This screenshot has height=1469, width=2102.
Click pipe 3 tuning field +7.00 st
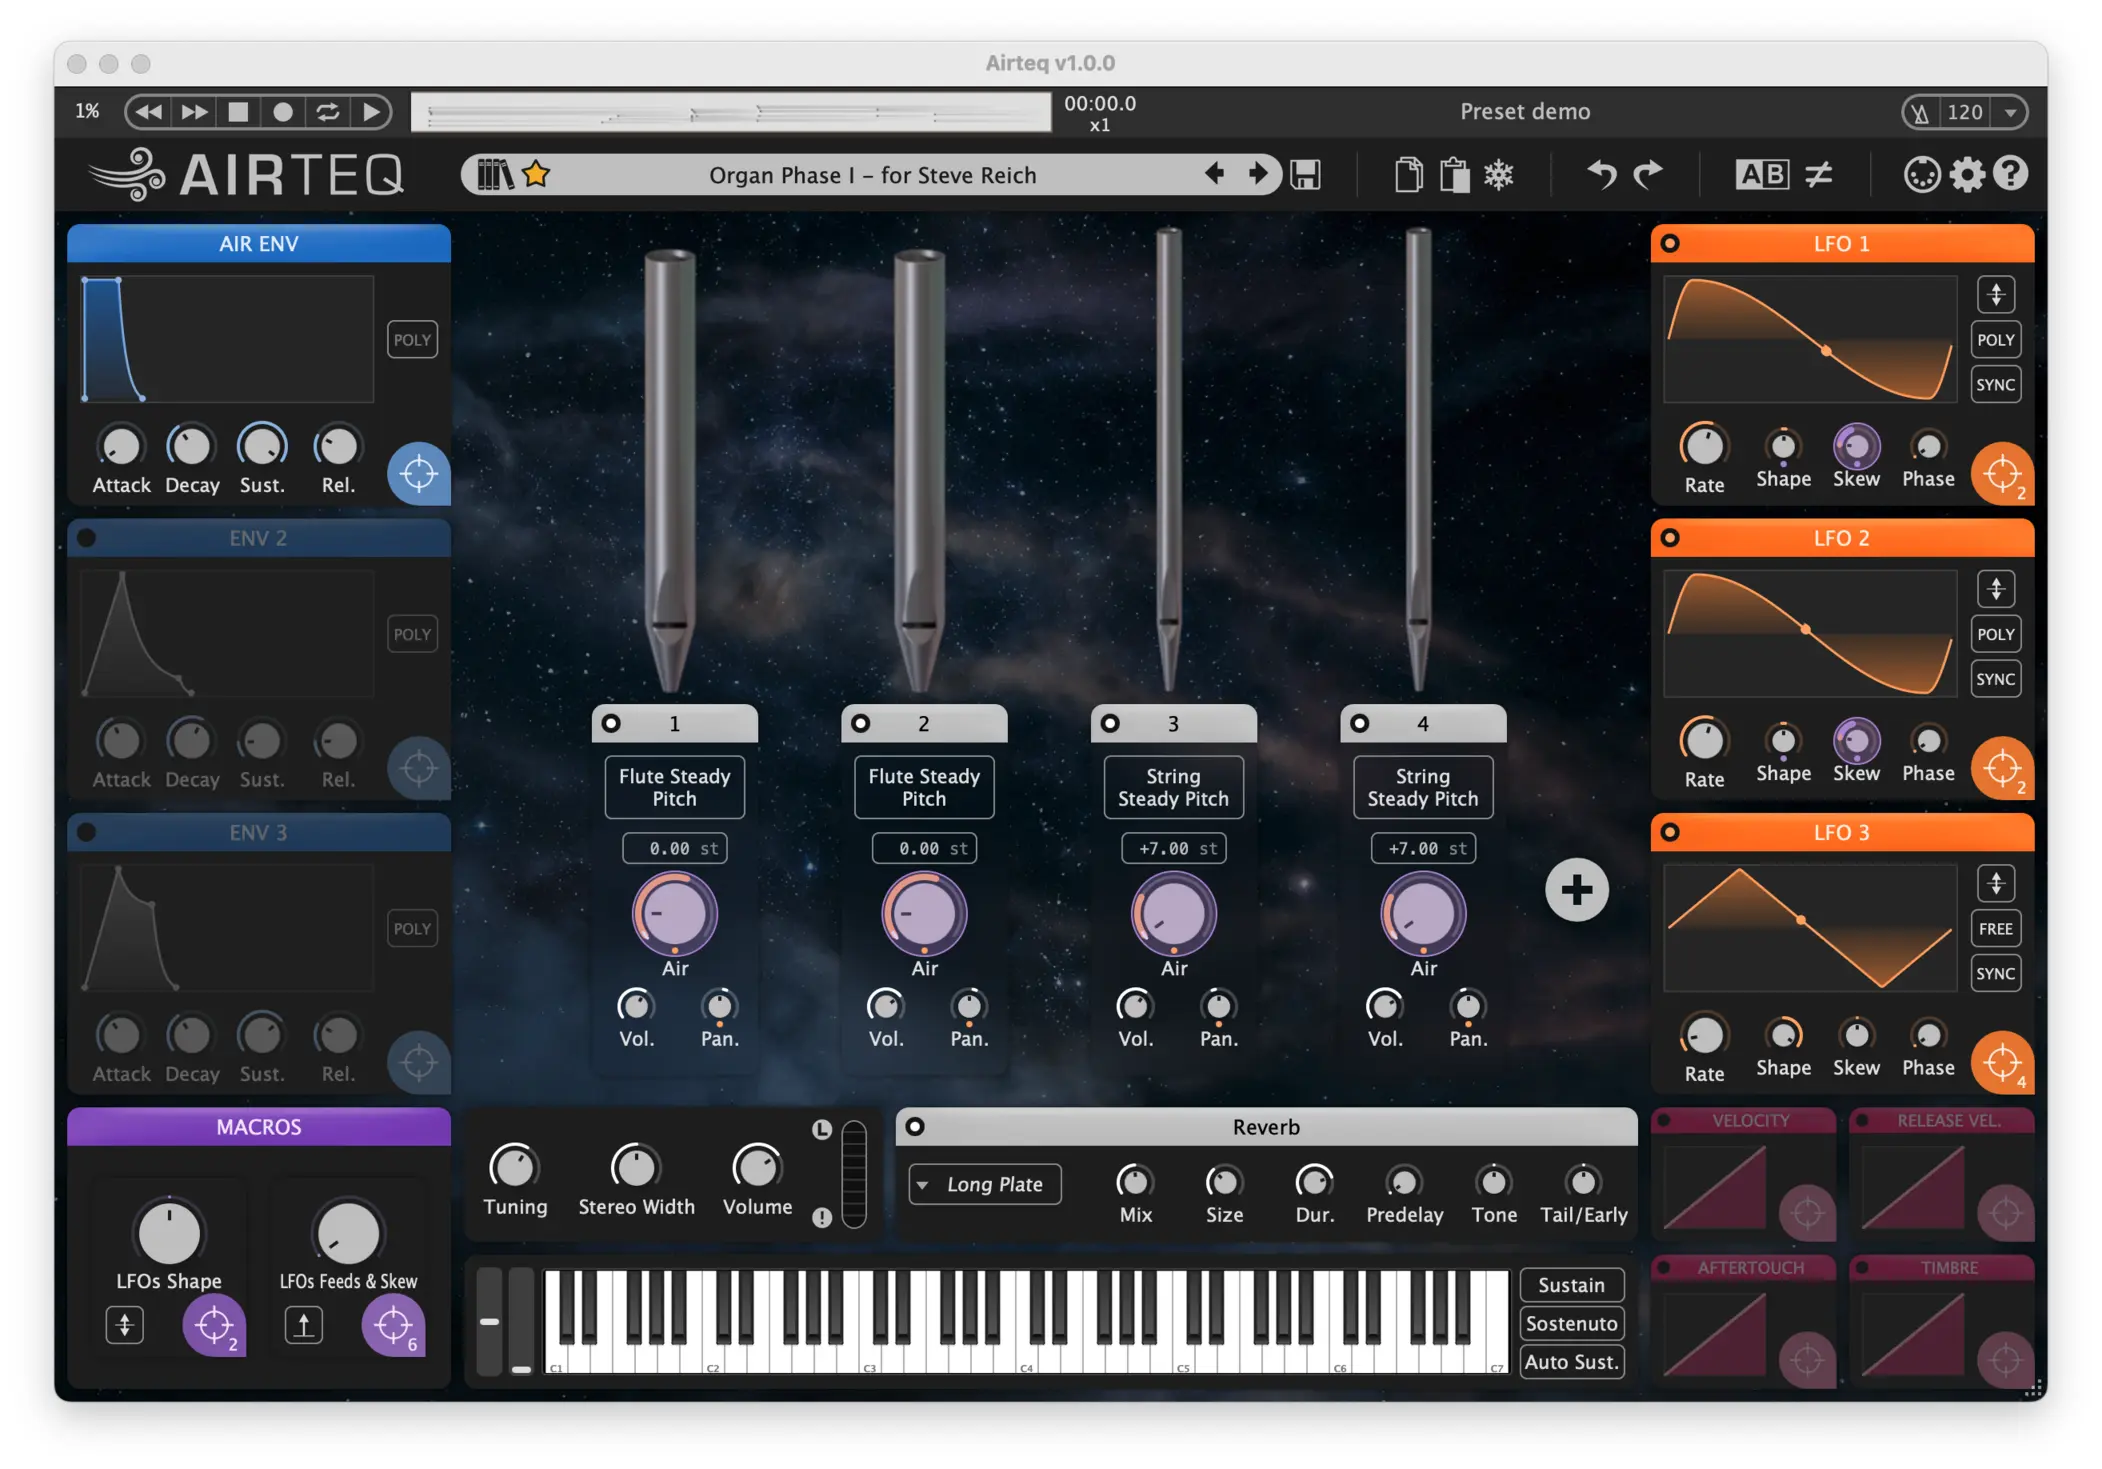pyautogui.click(x=1173, y=848)
